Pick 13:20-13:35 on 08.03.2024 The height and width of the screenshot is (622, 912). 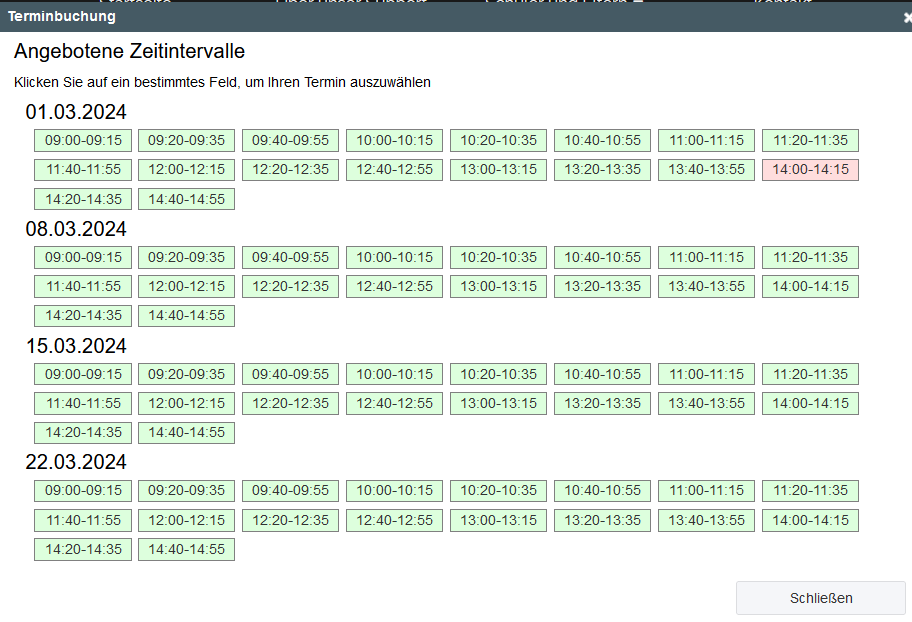(x=603, y=286)
